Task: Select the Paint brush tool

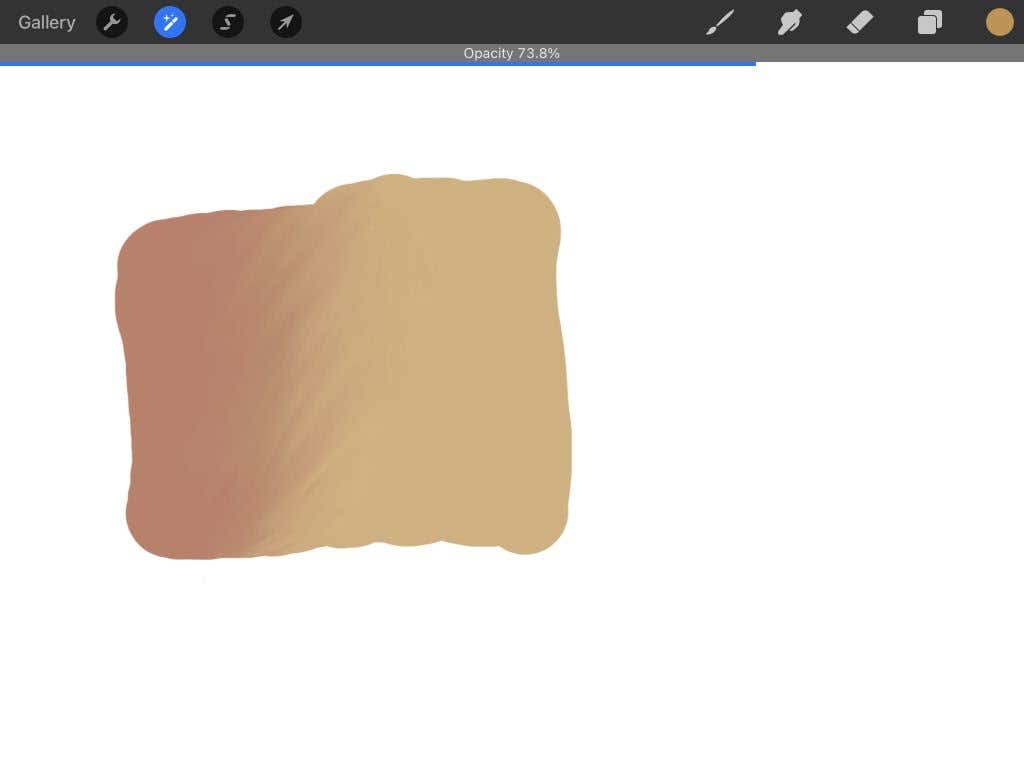Action: coord(720,22)
